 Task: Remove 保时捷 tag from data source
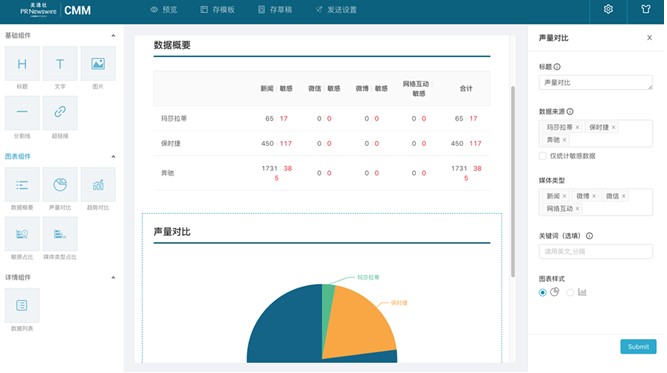point(613,127)
